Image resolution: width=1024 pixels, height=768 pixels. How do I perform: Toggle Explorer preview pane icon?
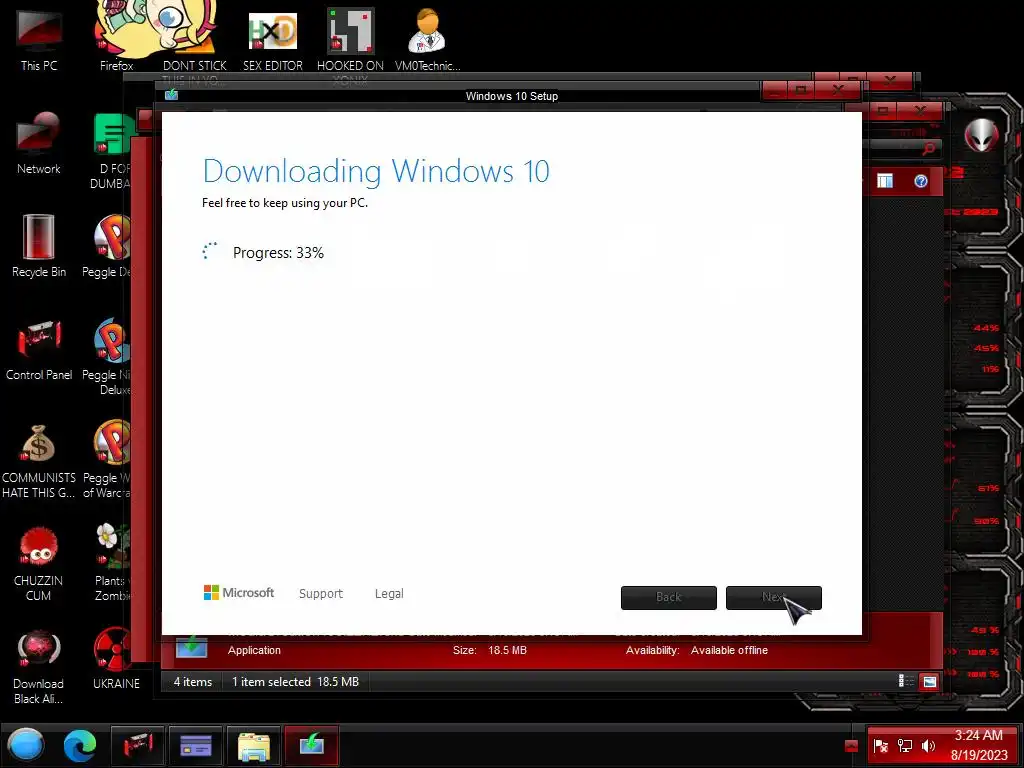click(885, 181)
